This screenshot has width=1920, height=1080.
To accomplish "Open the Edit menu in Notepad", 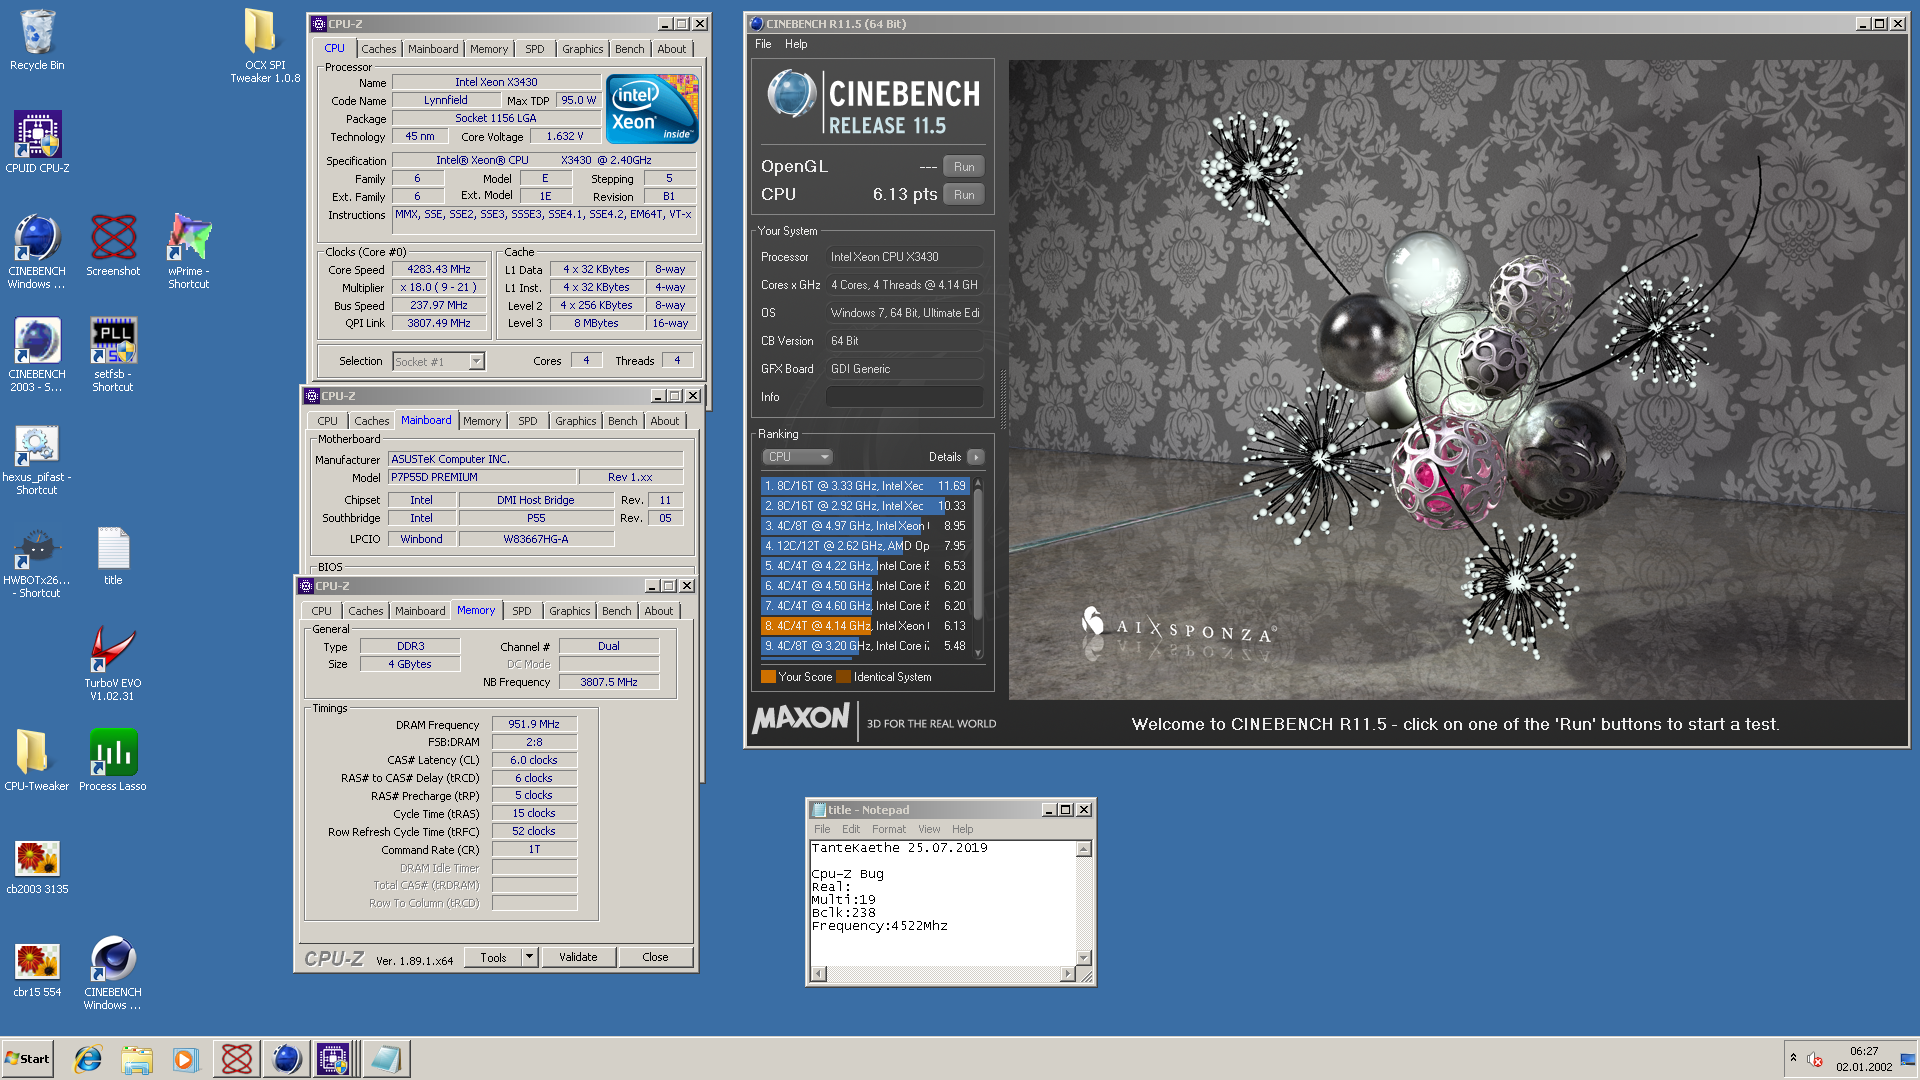I will pos(851,829).
